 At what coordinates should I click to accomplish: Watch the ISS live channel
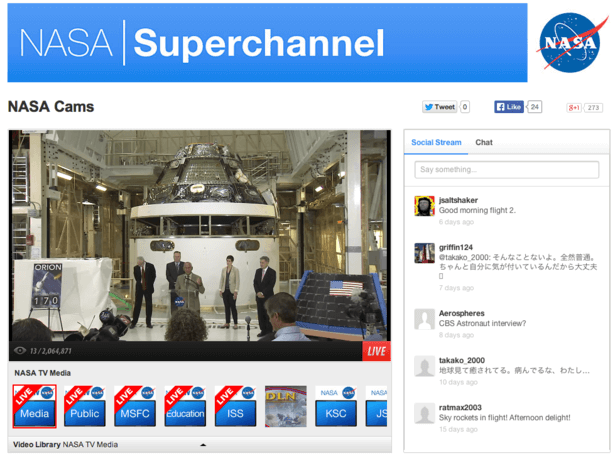235,406
